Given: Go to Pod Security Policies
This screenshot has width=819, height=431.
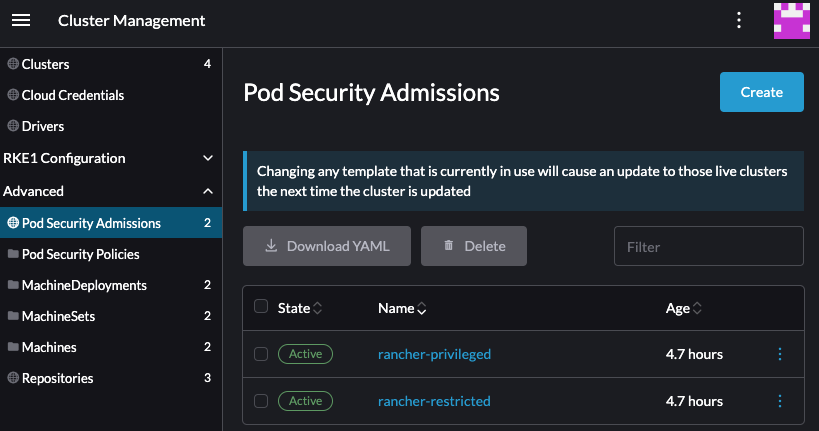Looking at the screenshot, I should (x=80, y=254).
